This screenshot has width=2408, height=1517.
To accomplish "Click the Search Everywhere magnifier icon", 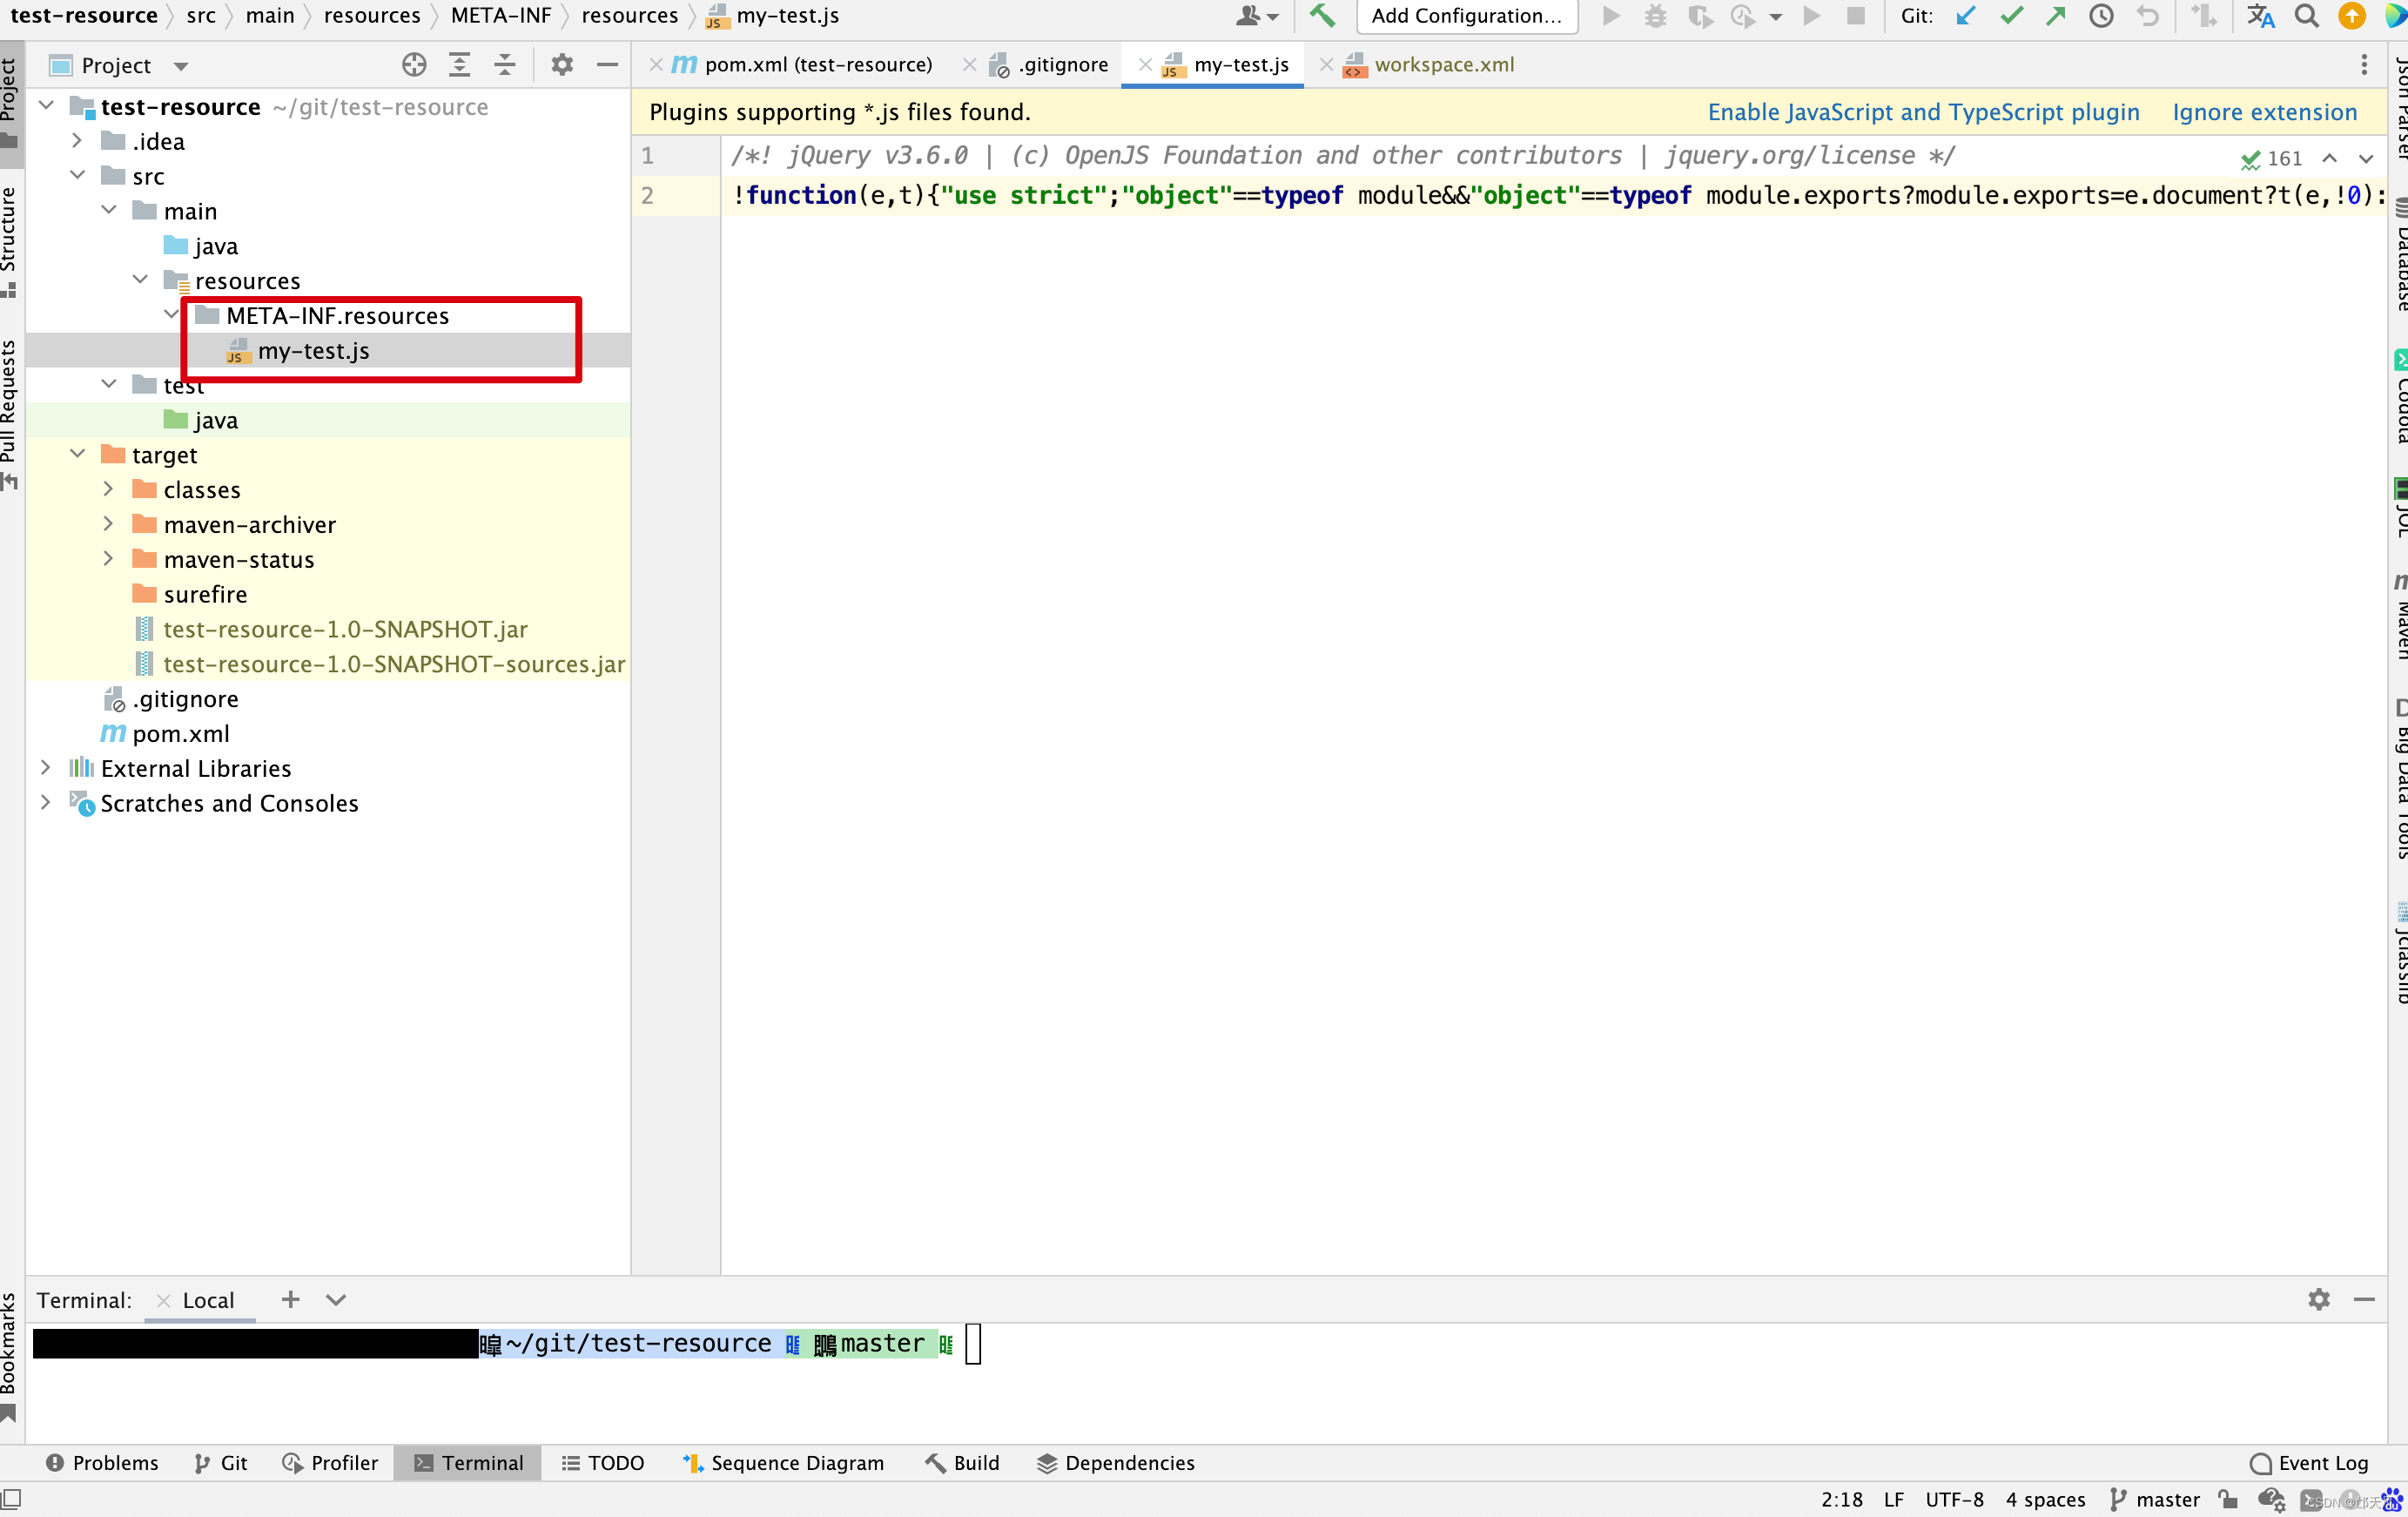I will pos(2306,16).
